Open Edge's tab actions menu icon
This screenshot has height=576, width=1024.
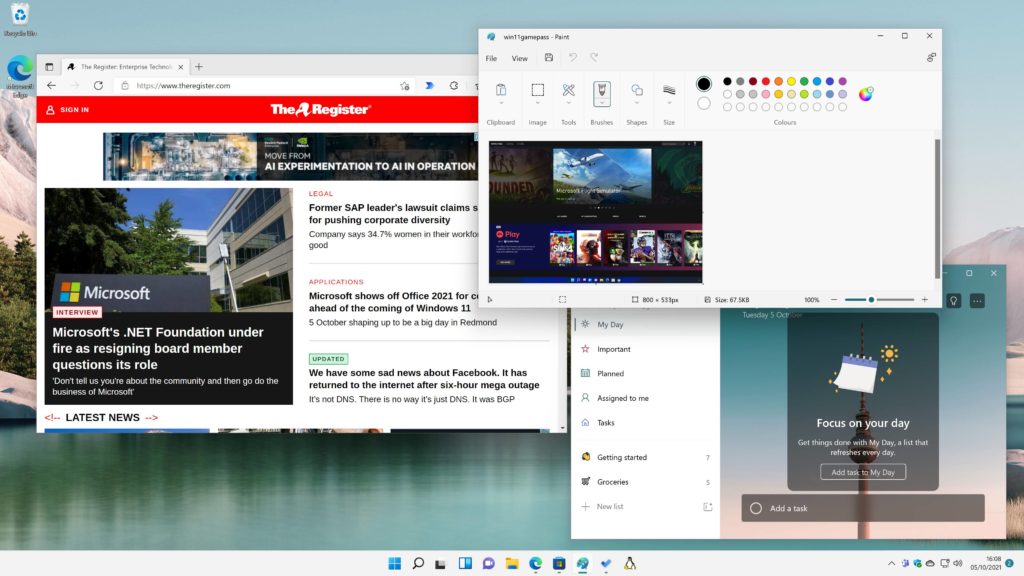(49, 67)
